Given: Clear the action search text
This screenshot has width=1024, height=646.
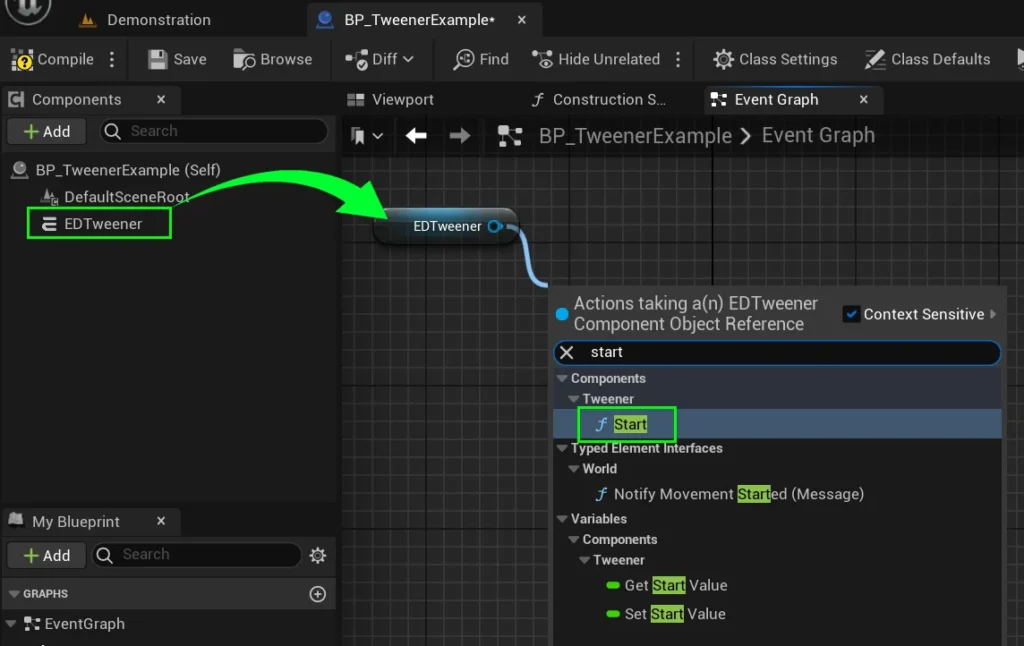Looking at the screenshot, I should pos(566,353).
